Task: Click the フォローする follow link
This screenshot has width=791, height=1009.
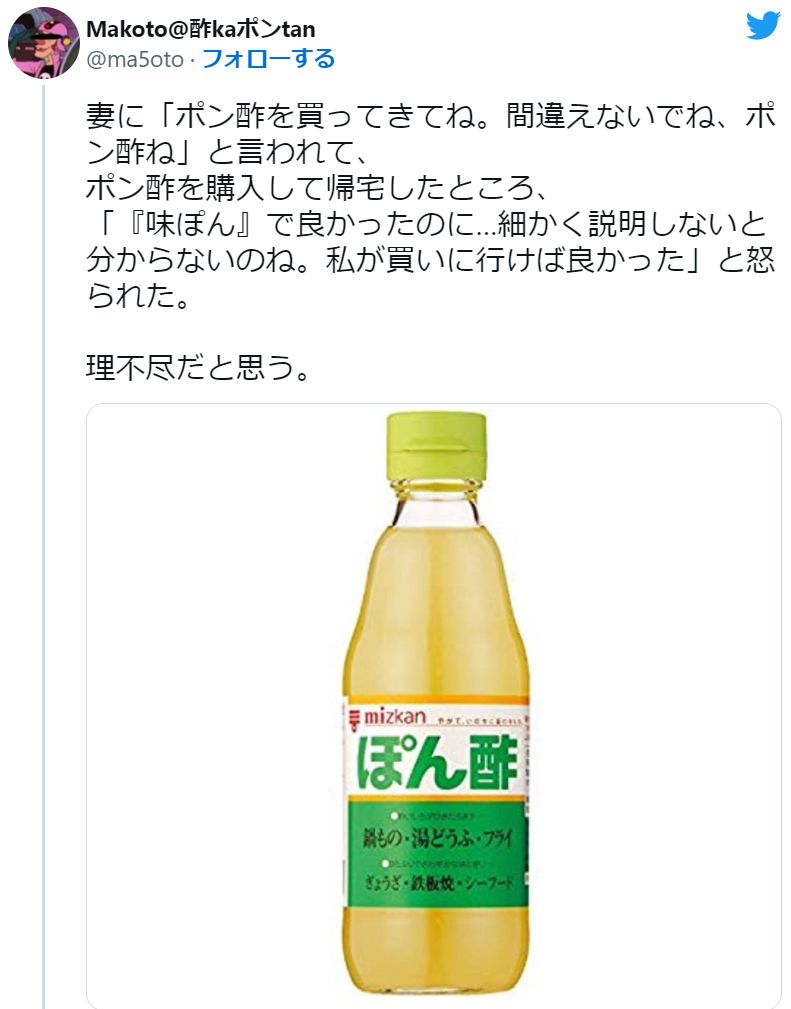Action: (269, 59)
